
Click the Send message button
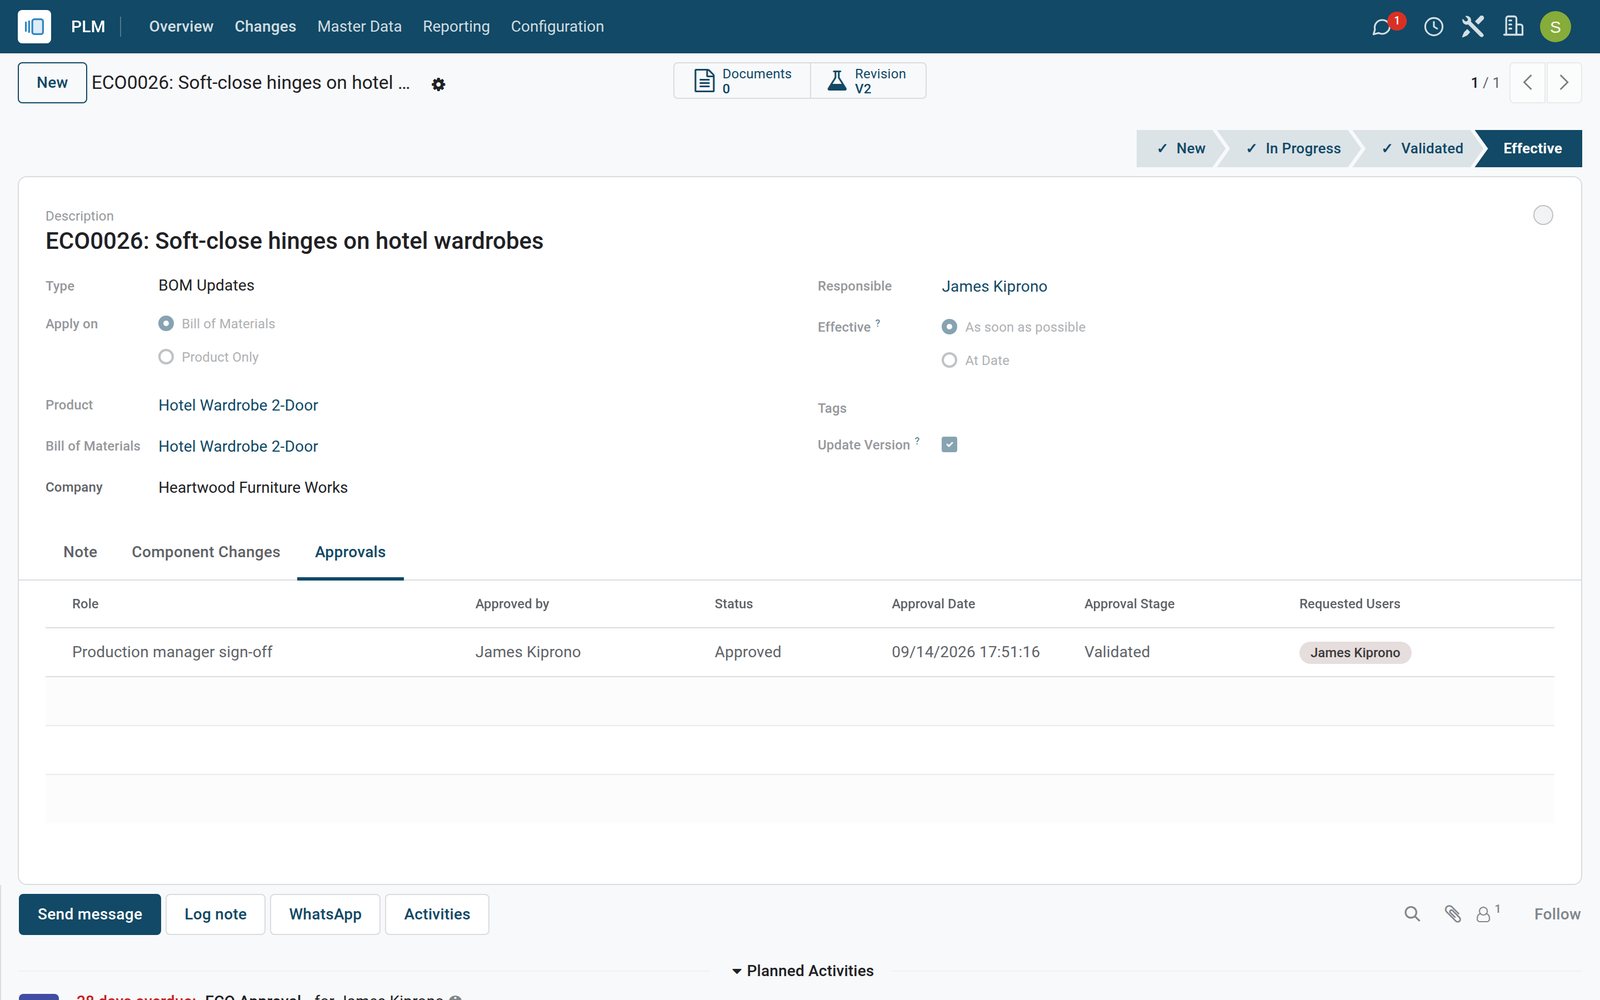click(90, 914)
